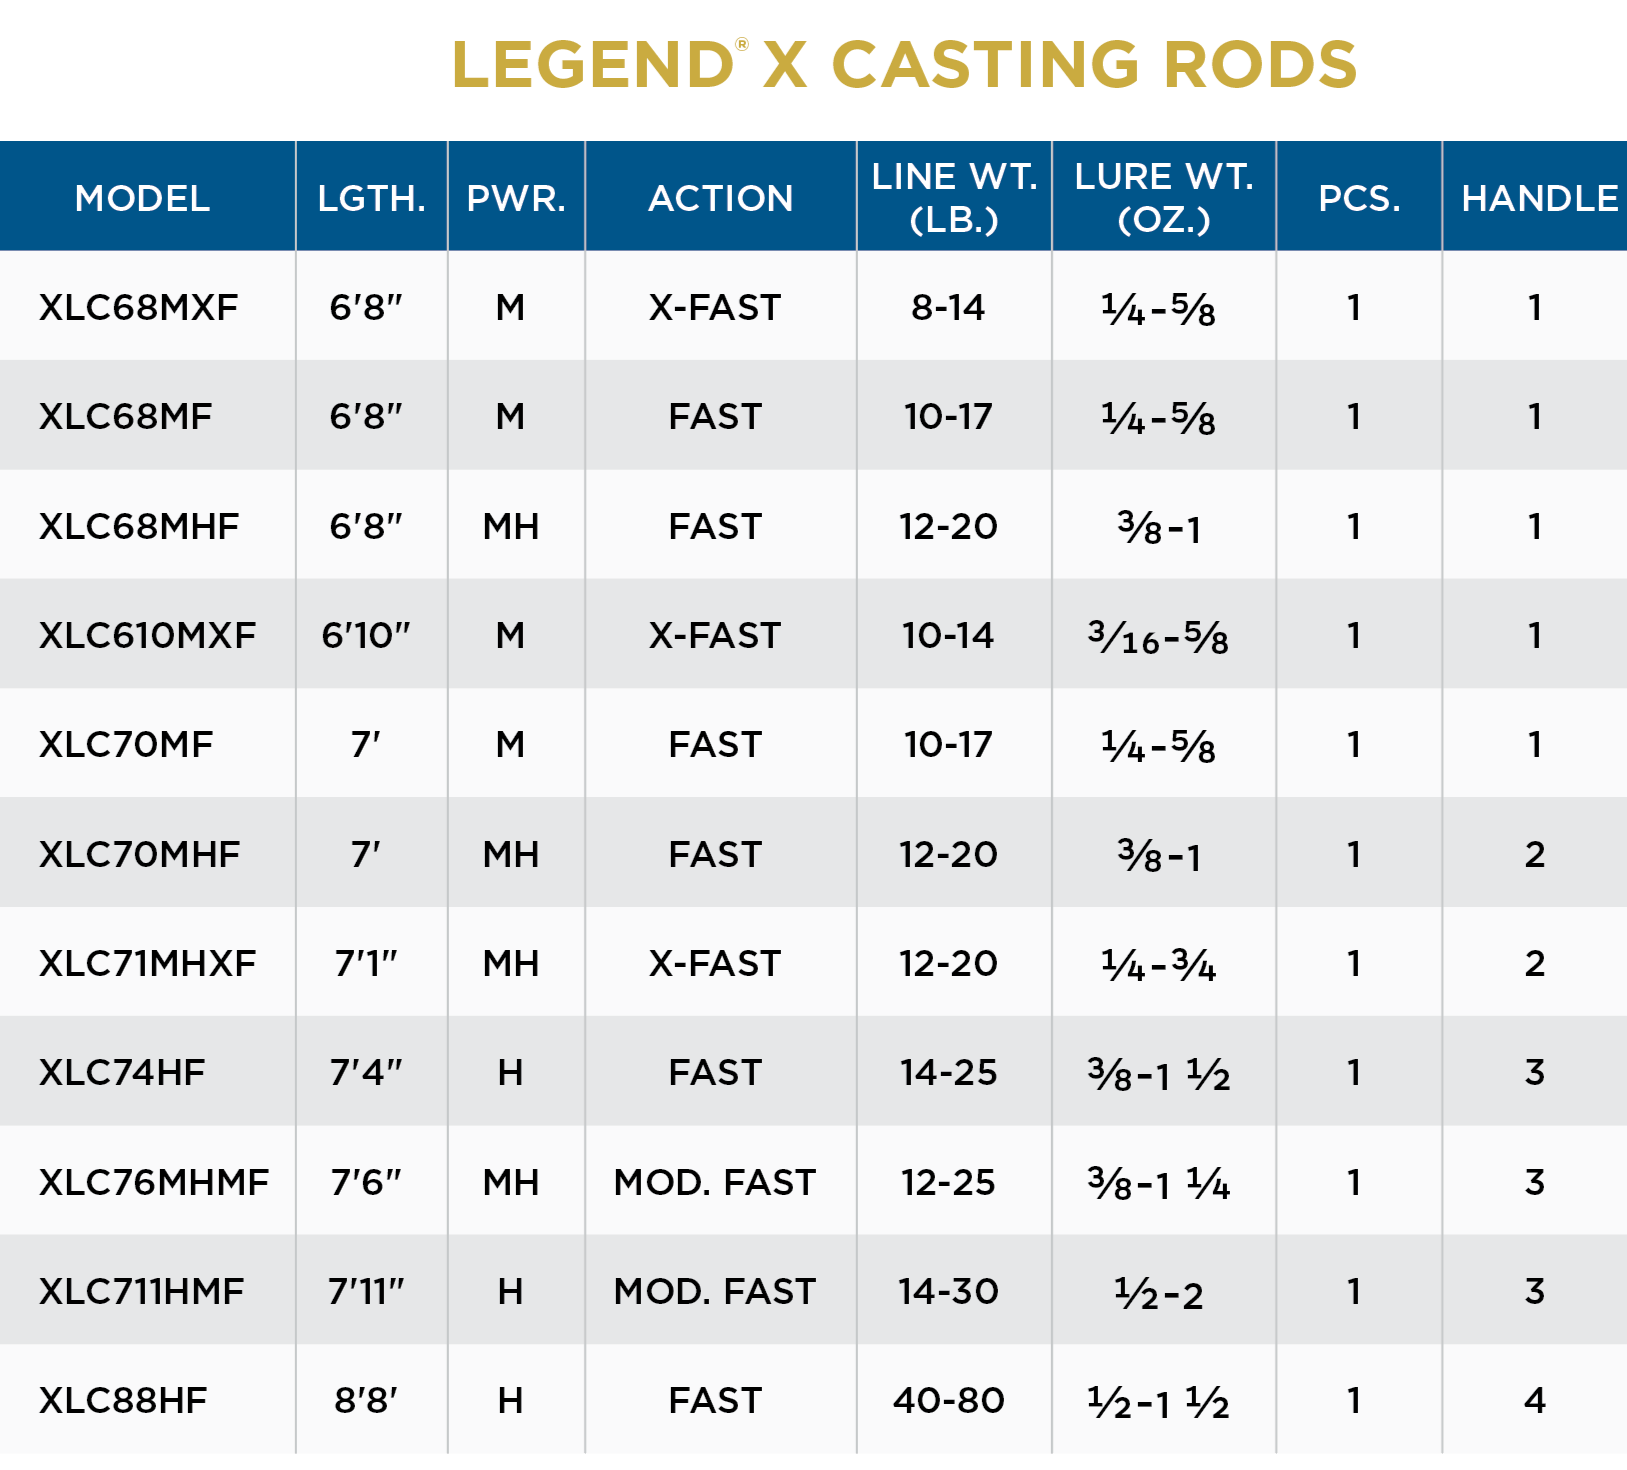Select model XLC68MXF in the table

tap(138, 307)
